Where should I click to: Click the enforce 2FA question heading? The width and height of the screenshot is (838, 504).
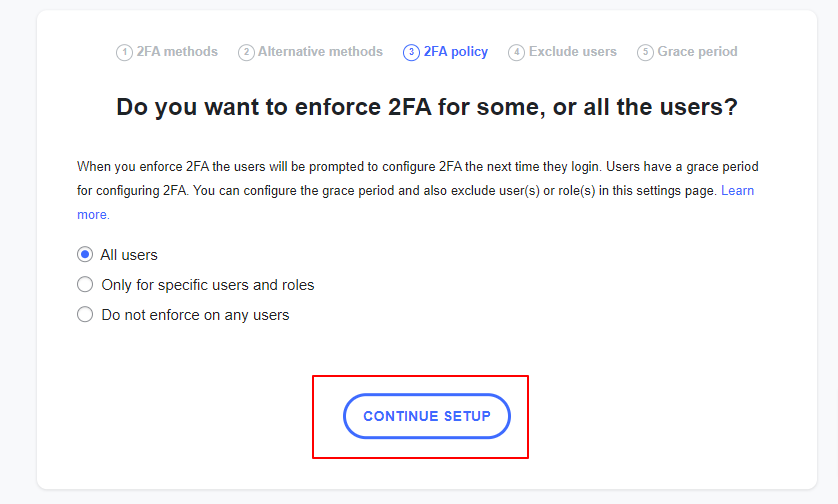point(427,108)
